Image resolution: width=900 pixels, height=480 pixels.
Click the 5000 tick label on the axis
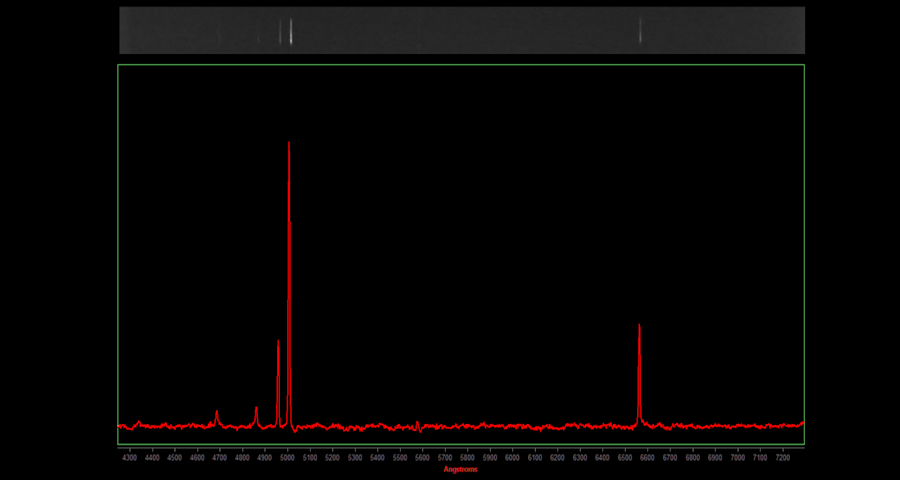click(x=287, y=457)
